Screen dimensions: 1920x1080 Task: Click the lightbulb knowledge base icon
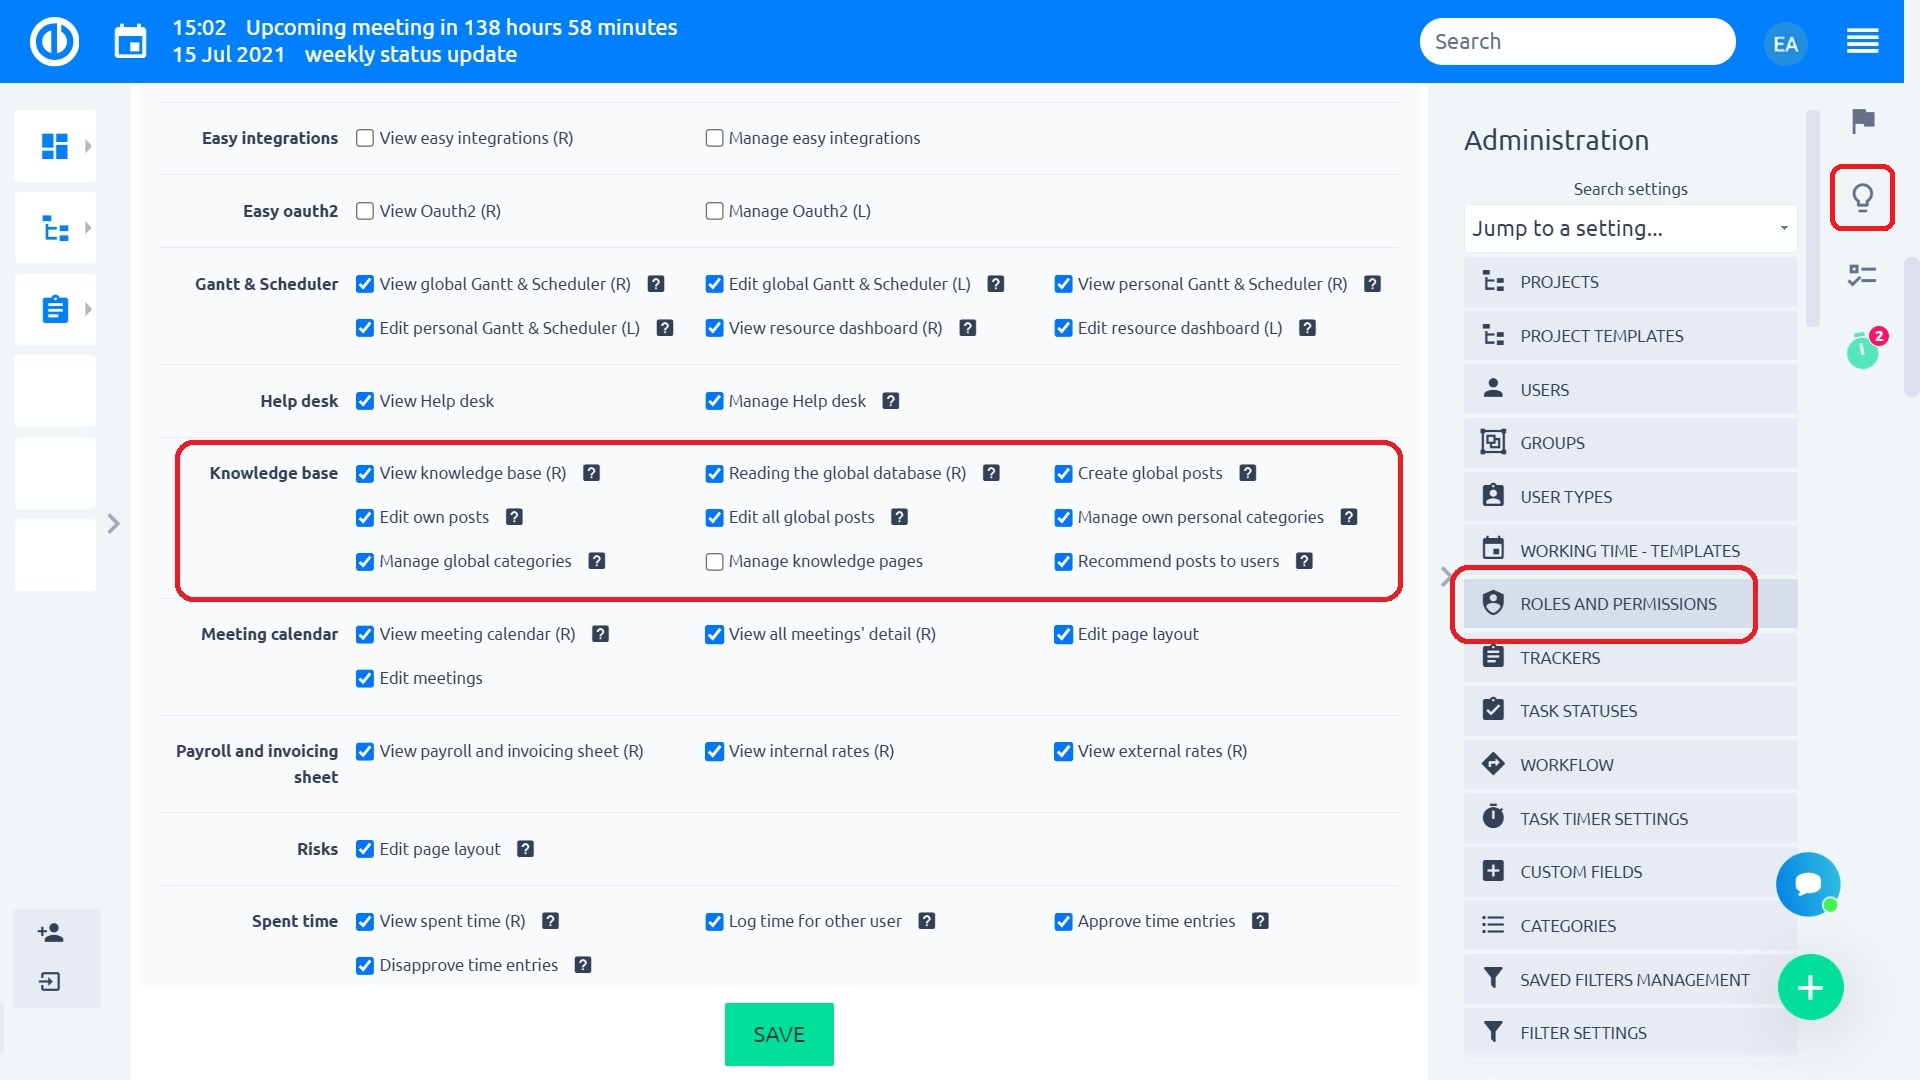click(1862, 197)
